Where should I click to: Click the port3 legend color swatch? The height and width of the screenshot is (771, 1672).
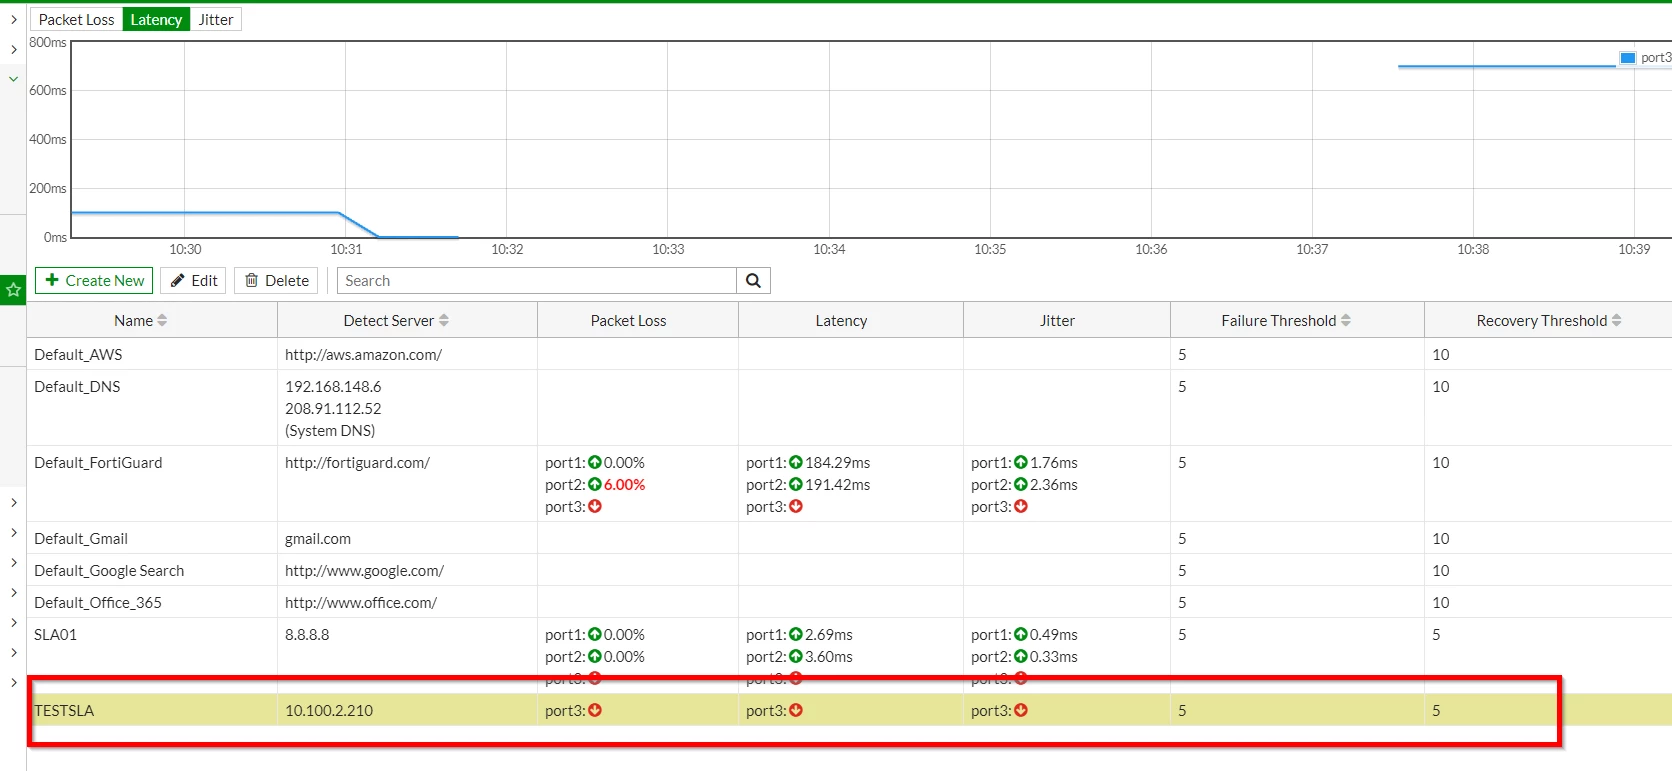point(1627,58)
